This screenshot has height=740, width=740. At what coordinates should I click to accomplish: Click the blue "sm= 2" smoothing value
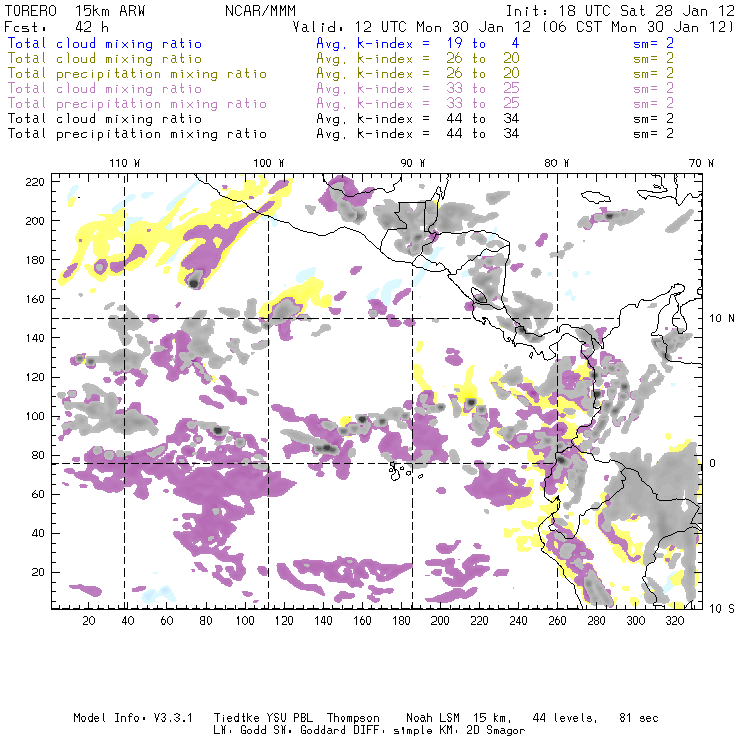(x=654, y=44)
